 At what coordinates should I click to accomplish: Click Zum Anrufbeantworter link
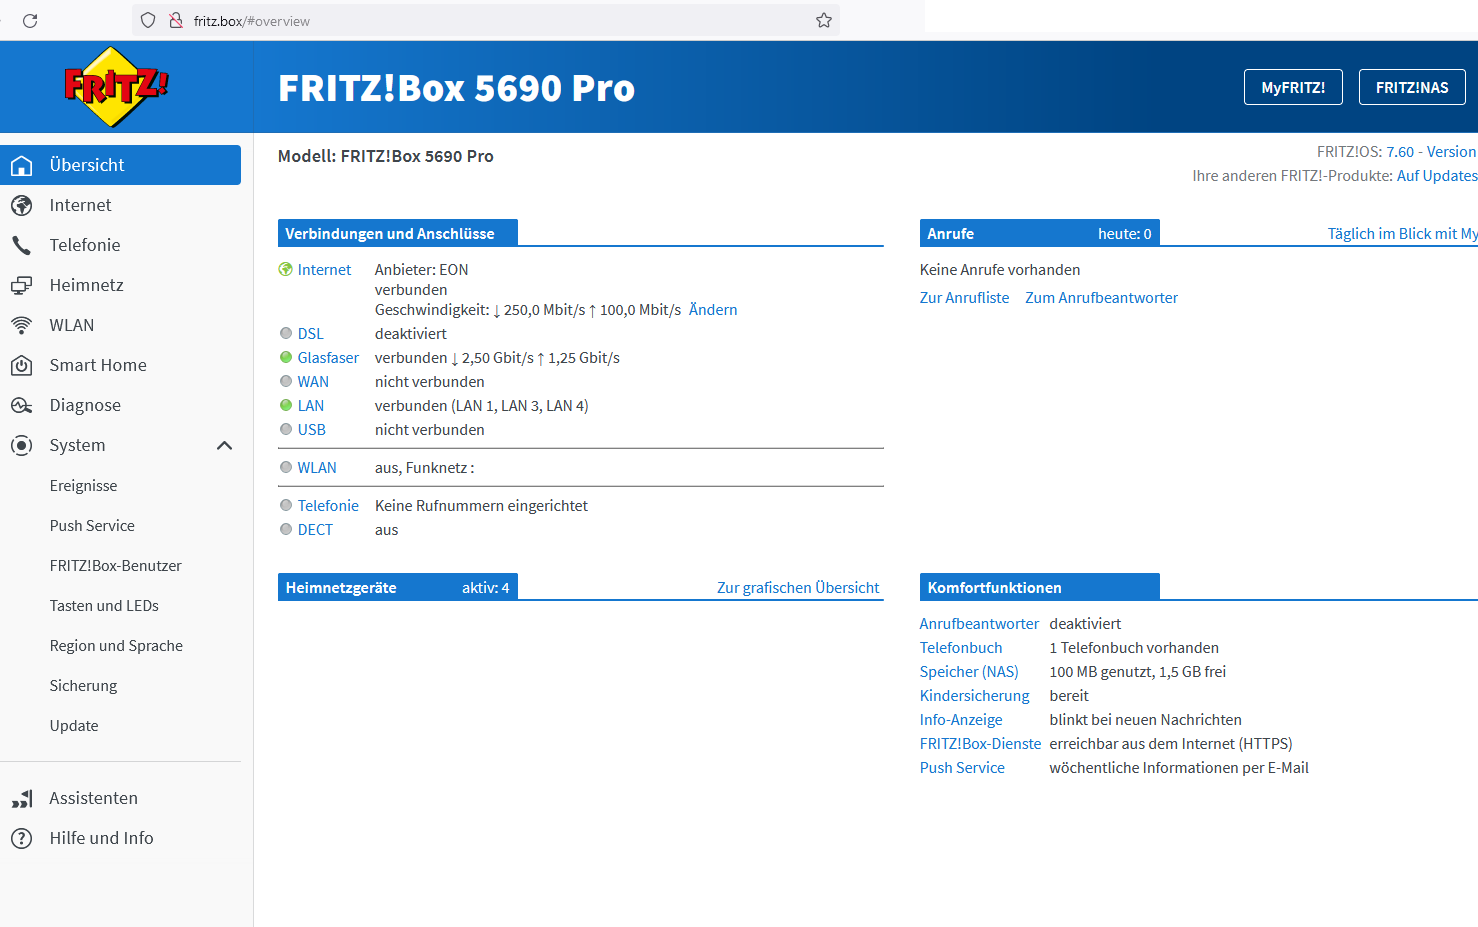(x=1102, y=298)
